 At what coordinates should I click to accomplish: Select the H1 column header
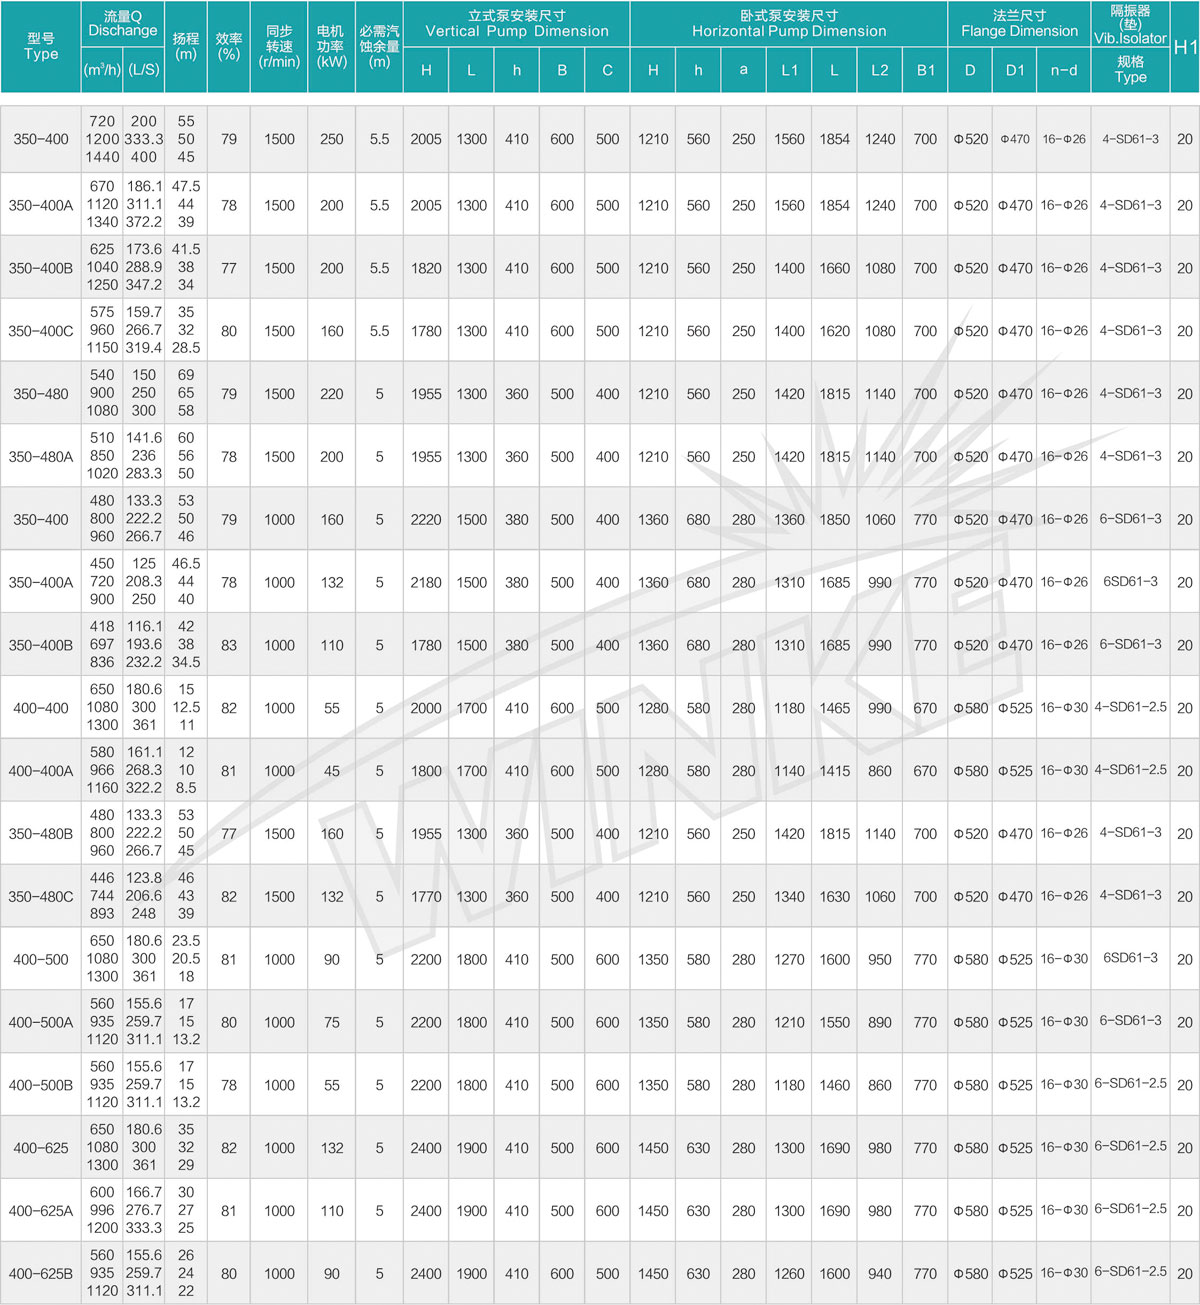point(1185,47)
